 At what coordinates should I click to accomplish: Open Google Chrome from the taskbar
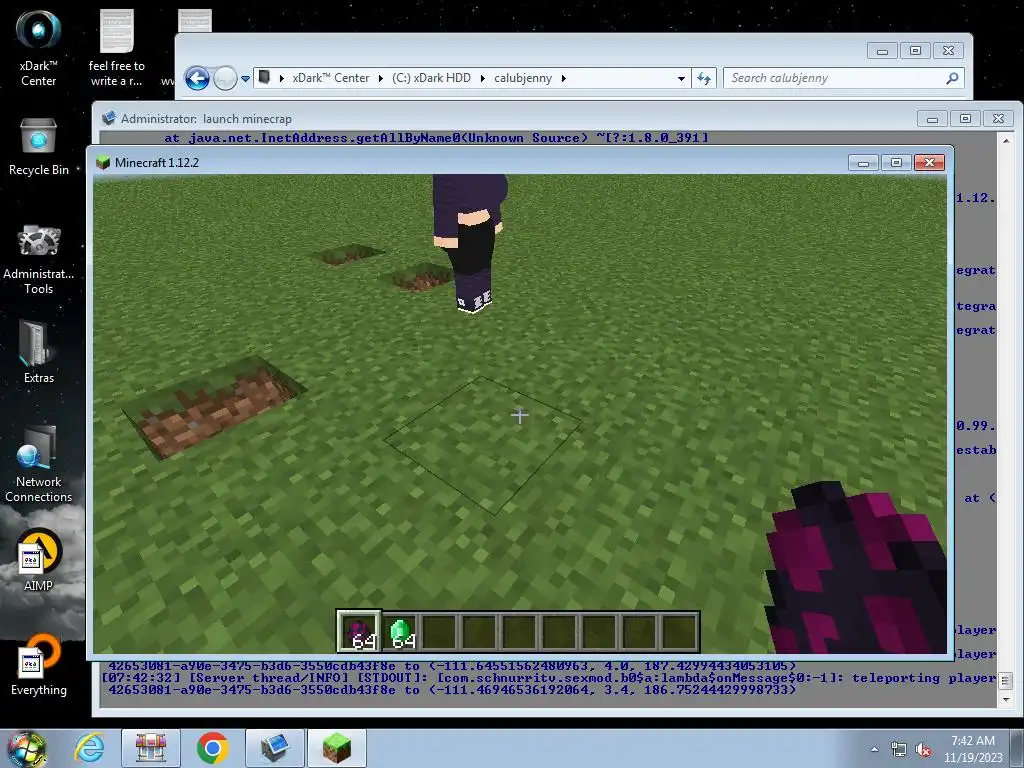click(x=212, y=748)
